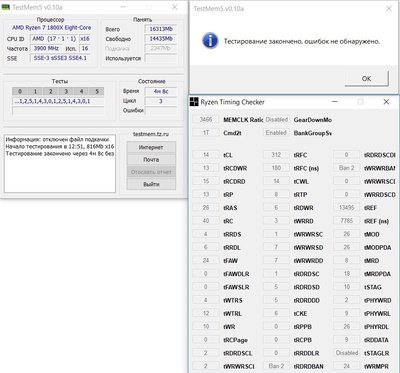Viewport: 400px width, 373px height.
Task: Close the test finished dialog
Action: 389,9
